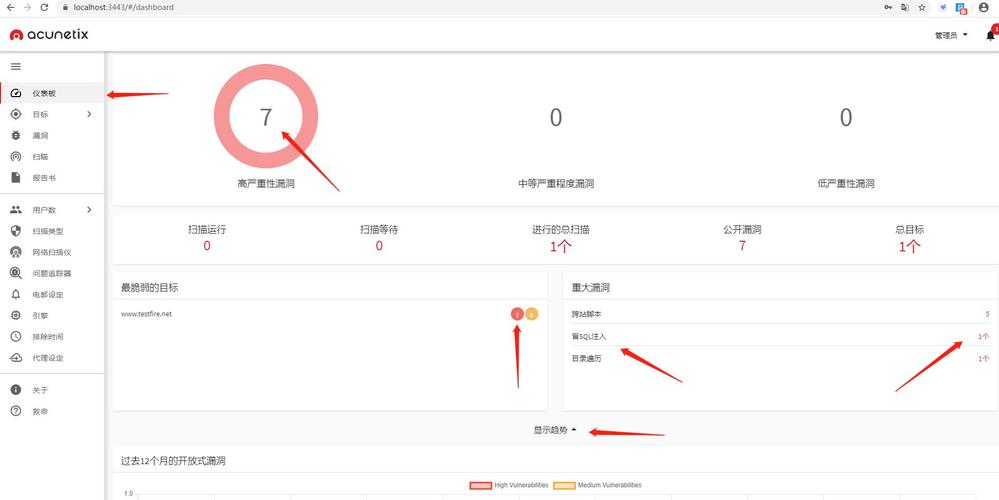Click the 0 above 低严重性漏洞
The image size is (999, 500).
pyautogui.click(x=845, y=117)
